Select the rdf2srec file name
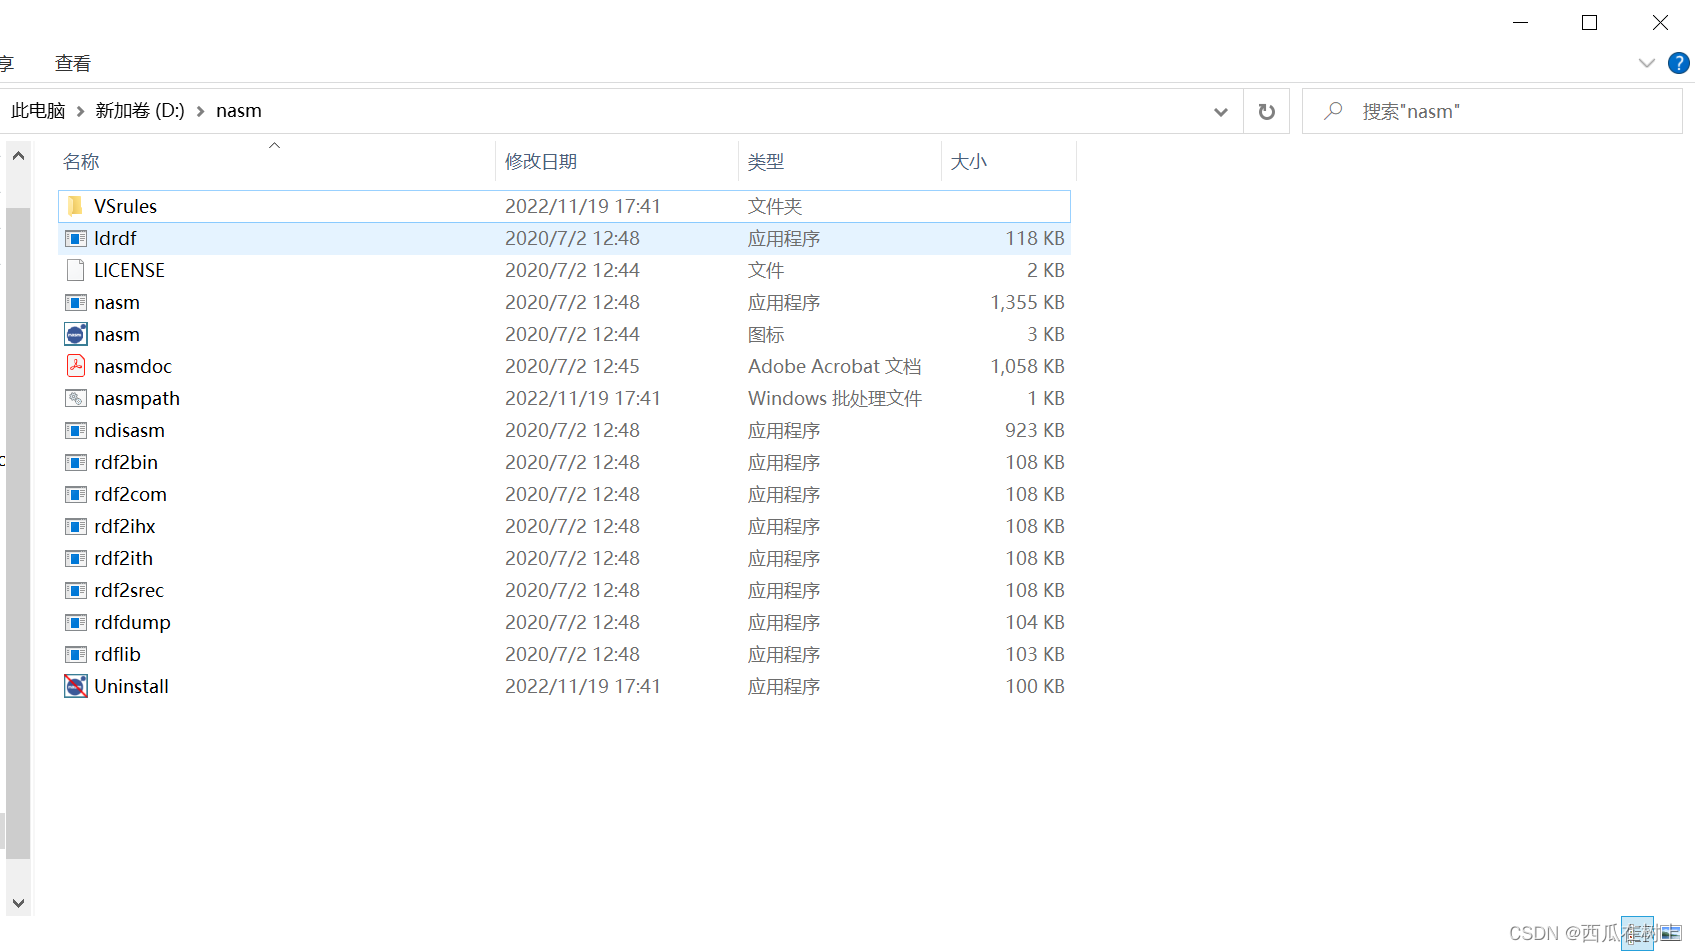The width and height of the screenshot is (1696, 952). [x=129, y=590]
